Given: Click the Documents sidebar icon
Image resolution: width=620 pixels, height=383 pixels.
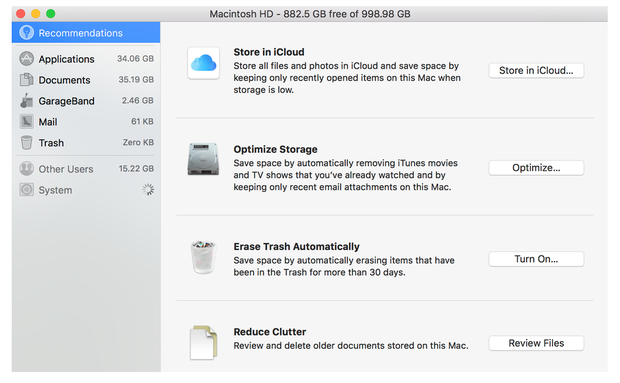Looking at the screenshot, I should 26,79.
